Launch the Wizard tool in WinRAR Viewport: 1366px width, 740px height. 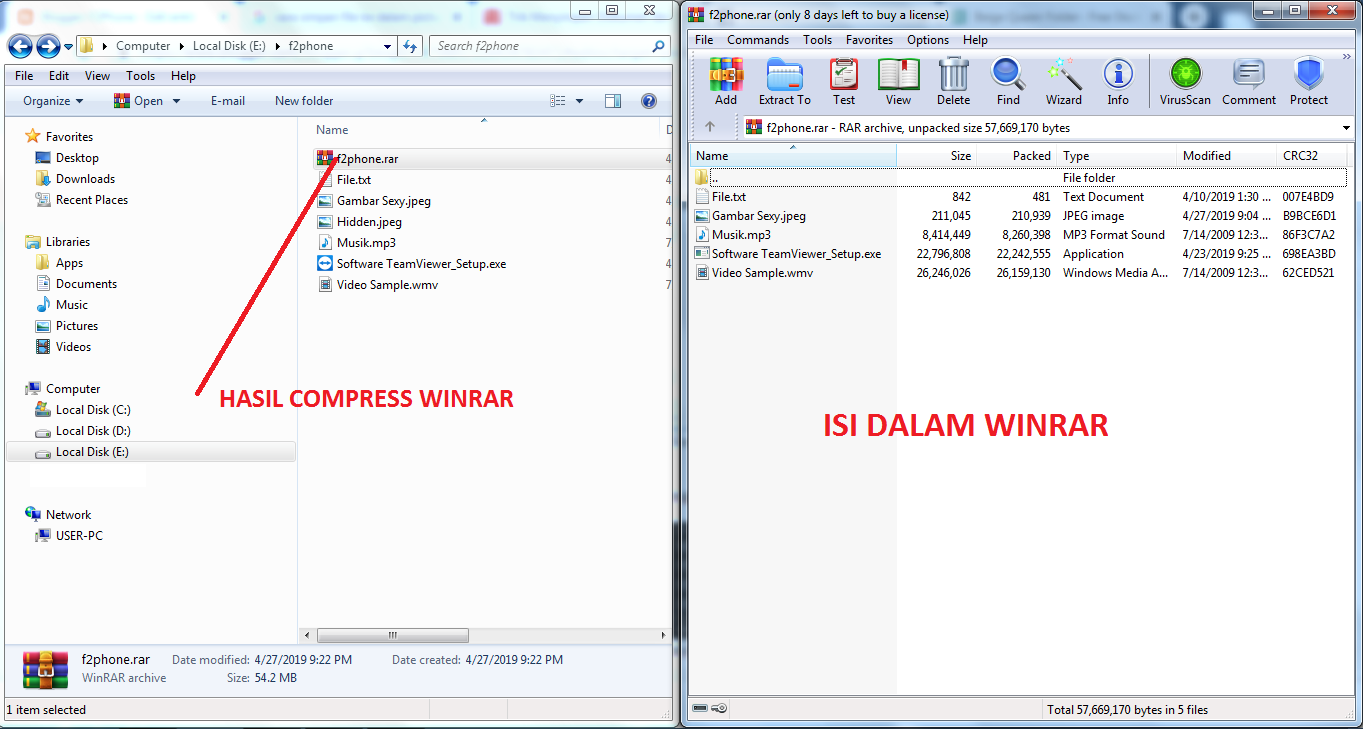[1064, 81]
